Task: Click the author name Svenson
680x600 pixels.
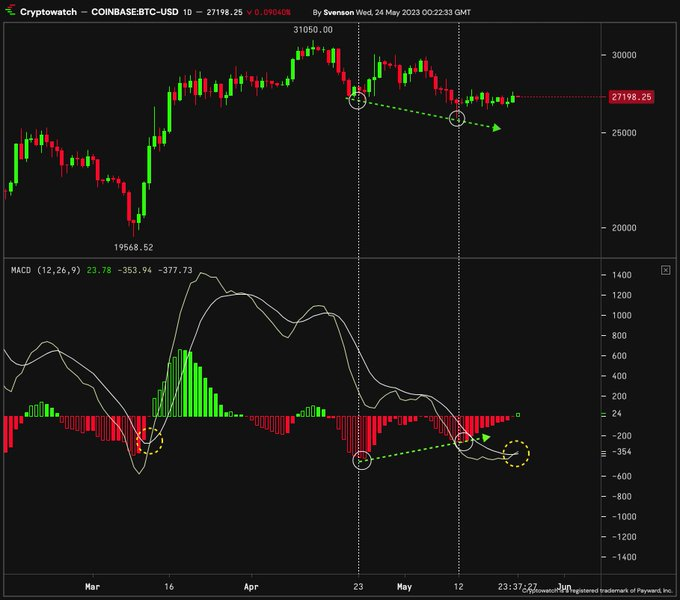Action: point(338,12)
